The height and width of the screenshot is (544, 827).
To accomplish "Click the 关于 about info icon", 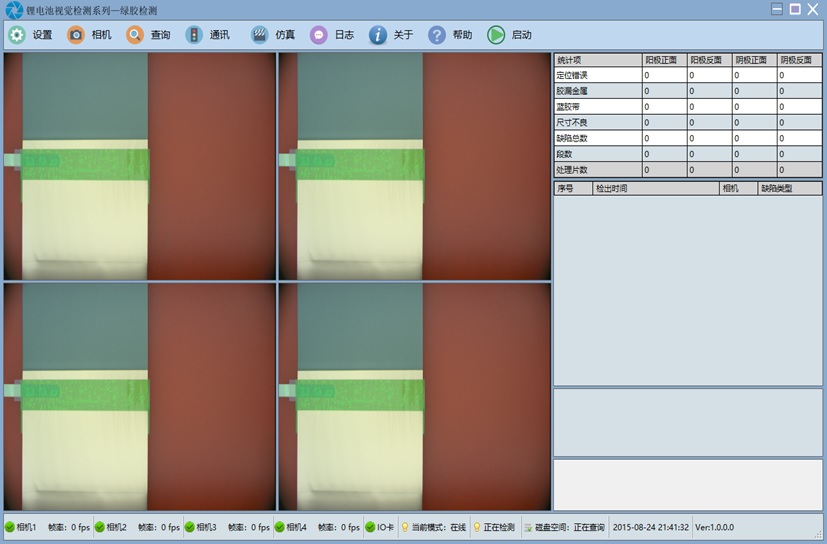I will point(378,35).
